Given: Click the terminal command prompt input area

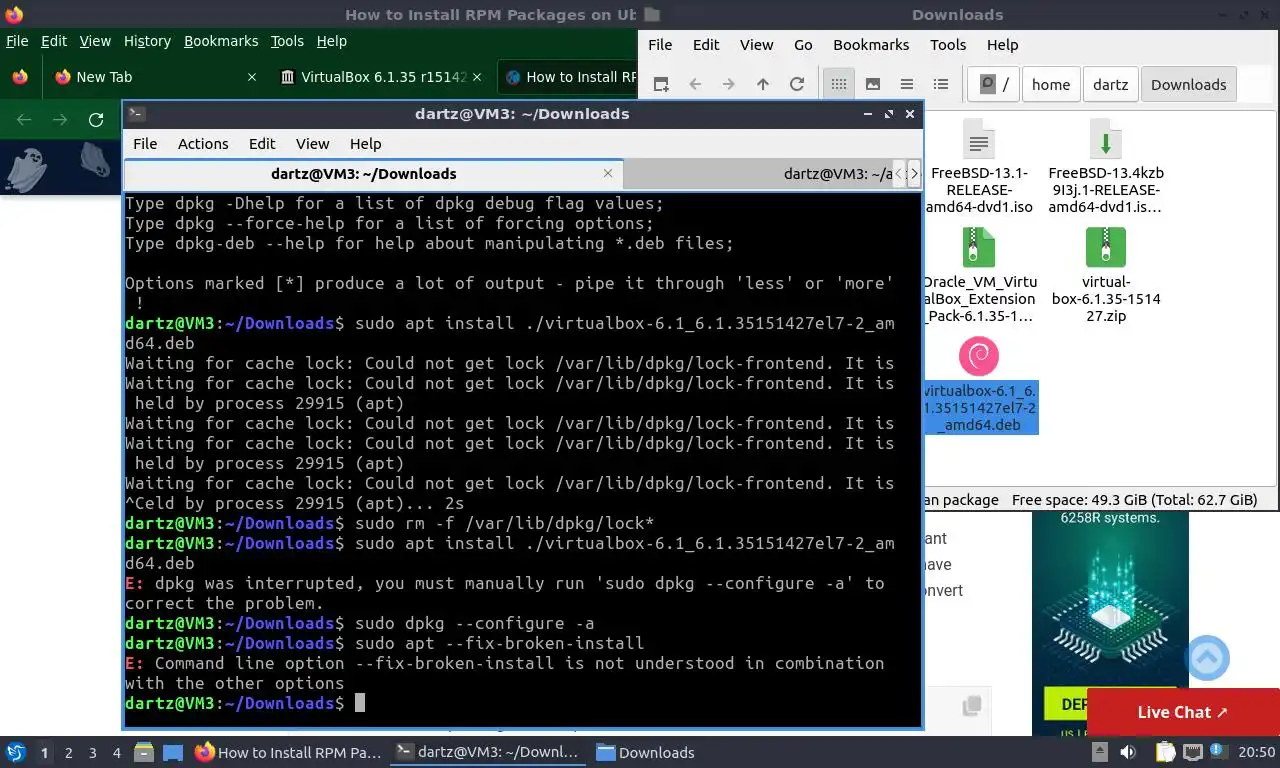Looking at the screenshot, I should (x=360, y=703).
